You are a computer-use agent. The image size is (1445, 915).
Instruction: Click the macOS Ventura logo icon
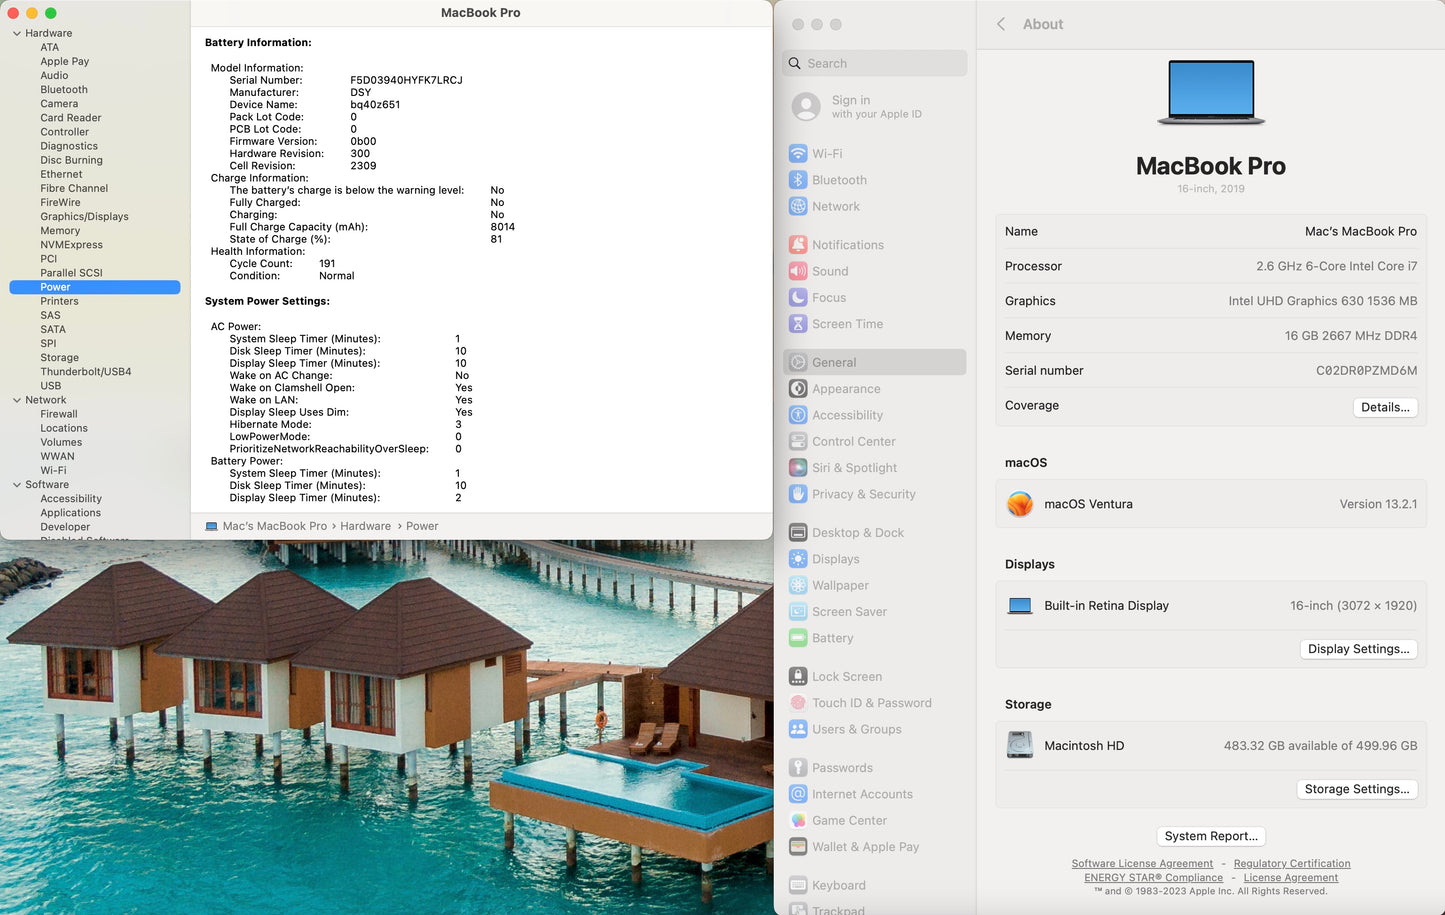pyautogui.click(x=1019, y=504)
